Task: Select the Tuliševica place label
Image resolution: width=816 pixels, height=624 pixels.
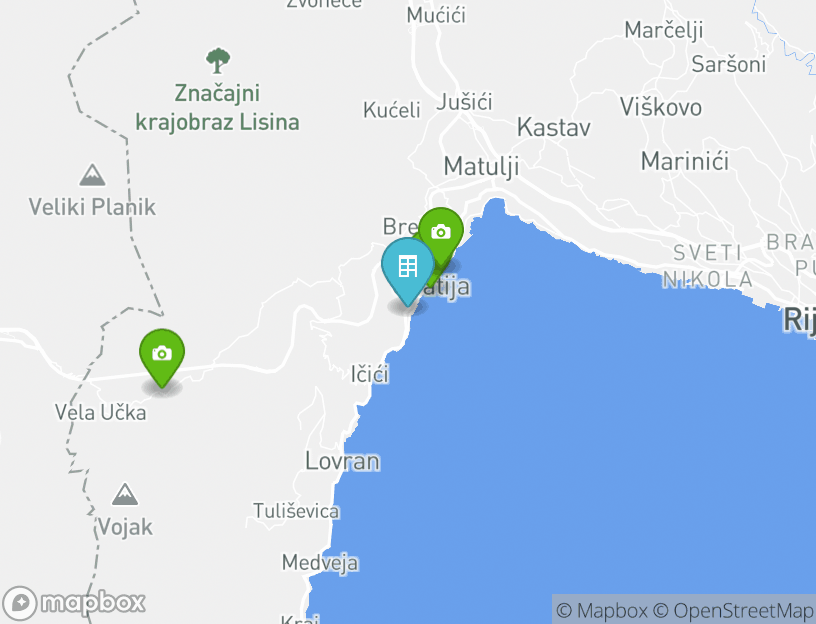Action: tap(296, 511)
